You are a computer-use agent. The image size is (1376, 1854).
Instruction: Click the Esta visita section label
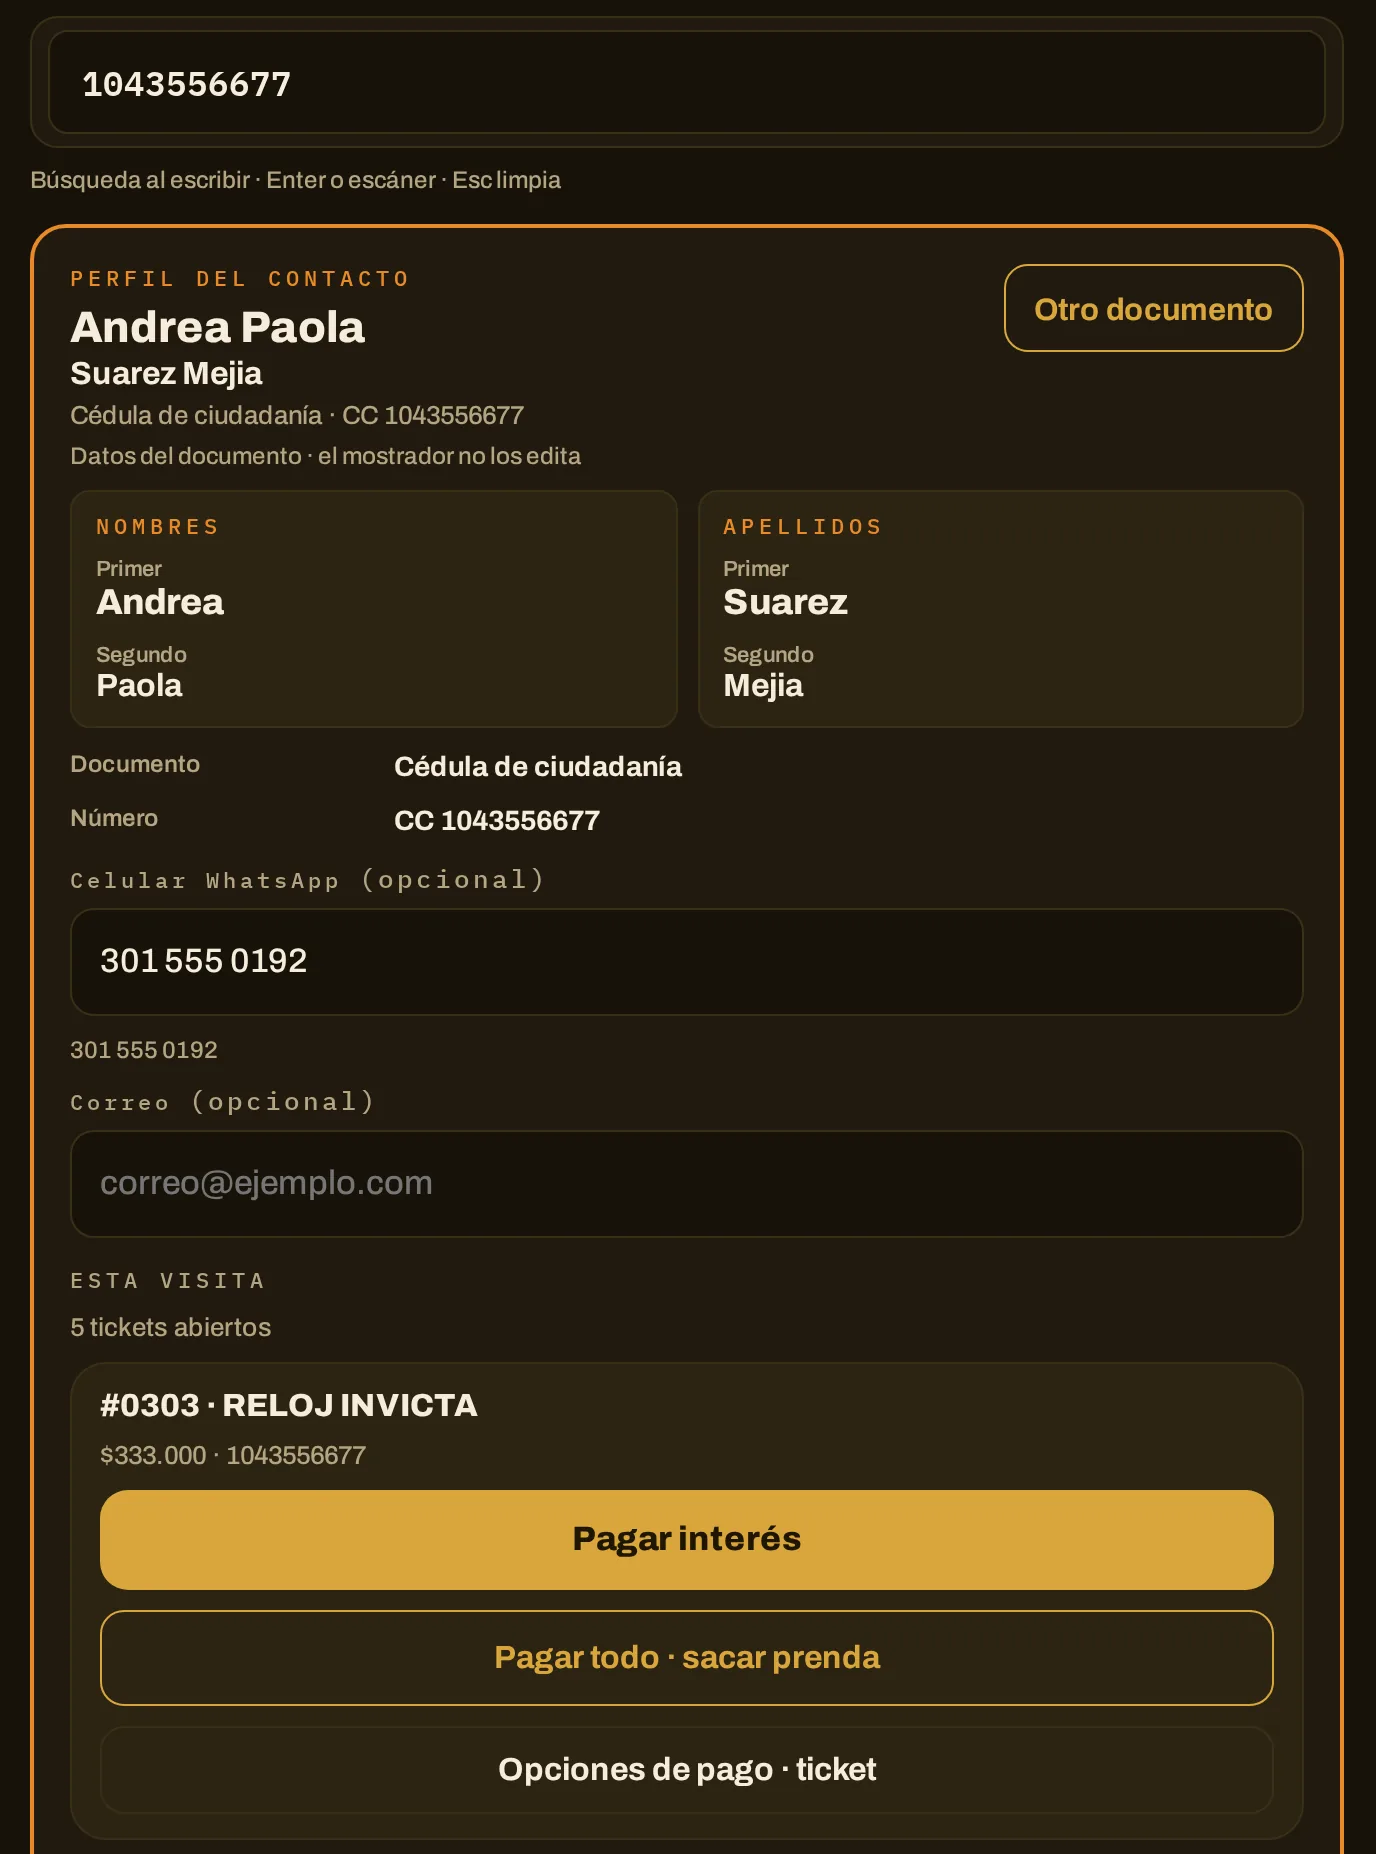click(x=167, y=1281)
